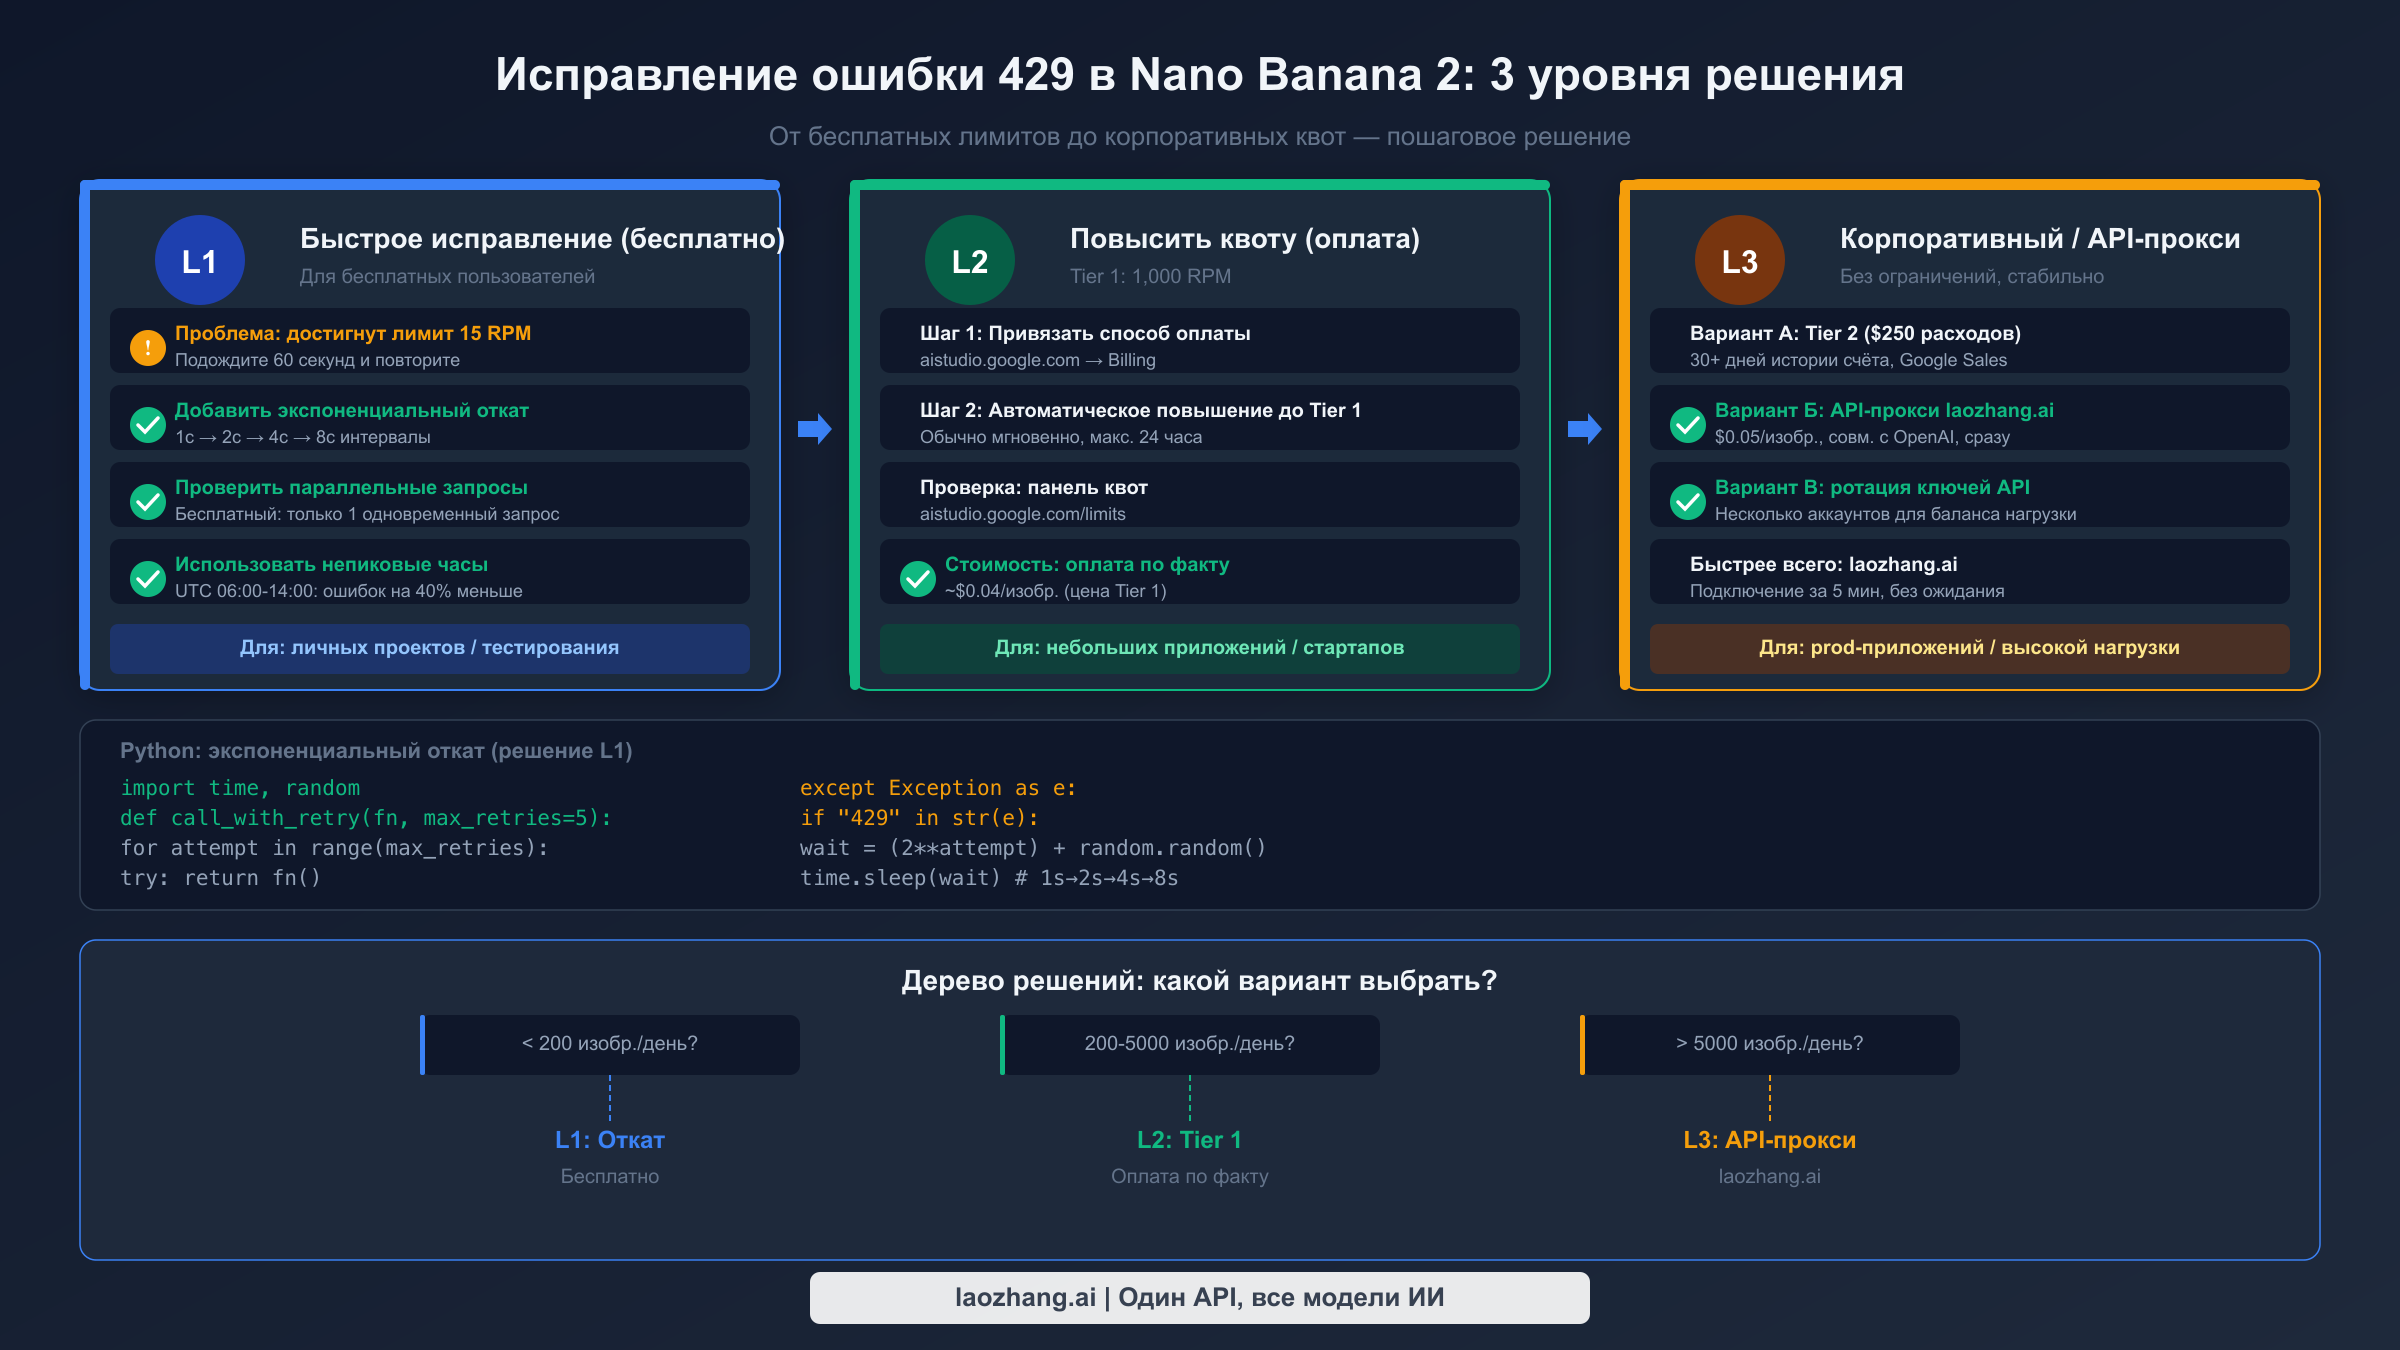Select the L3 level badge icon

pos(1740,259)
